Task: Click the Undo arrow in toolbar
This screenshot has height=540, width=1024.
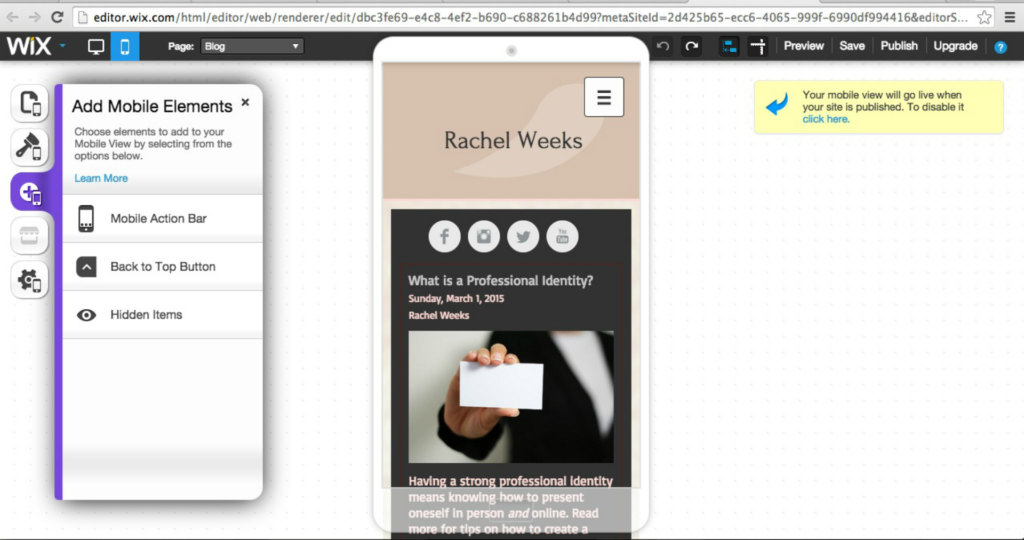Action: point(663,46)
